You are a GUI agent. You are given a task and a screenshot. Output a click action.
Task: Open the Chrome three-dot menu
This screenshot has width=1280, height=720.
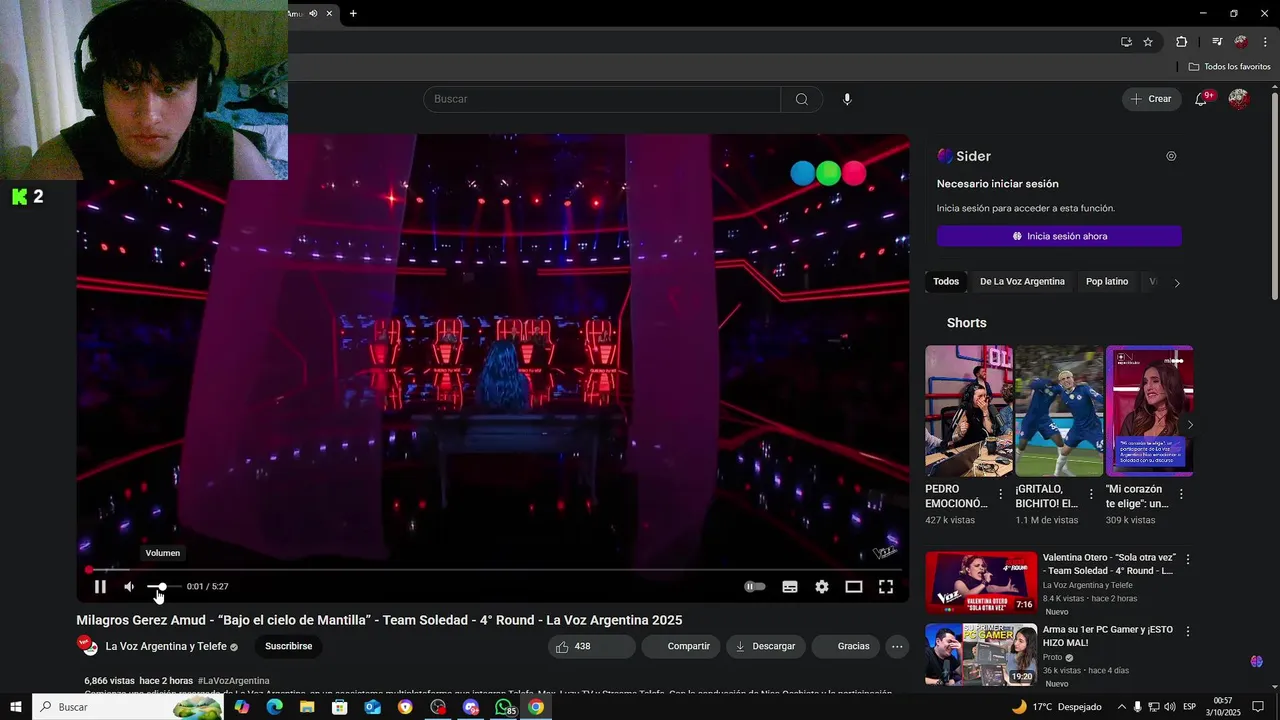pos(1265,42)
